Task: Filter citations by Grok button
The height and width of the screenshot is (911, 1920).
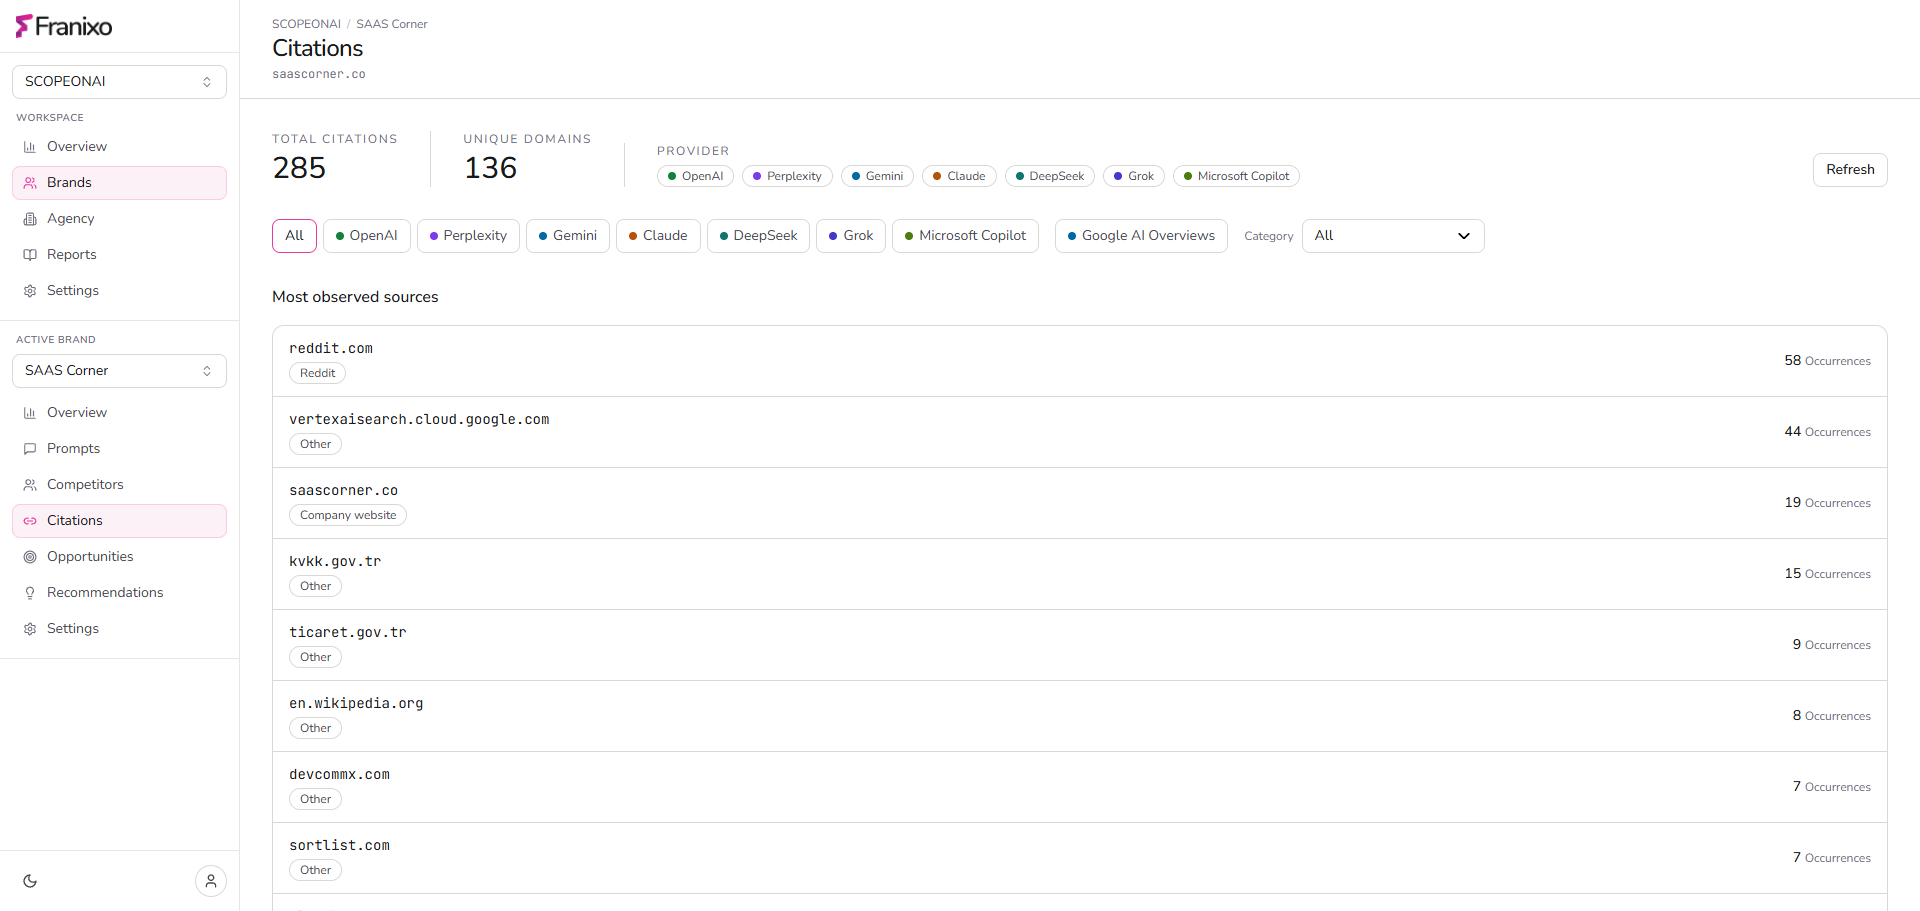Action: pos(851,236)
